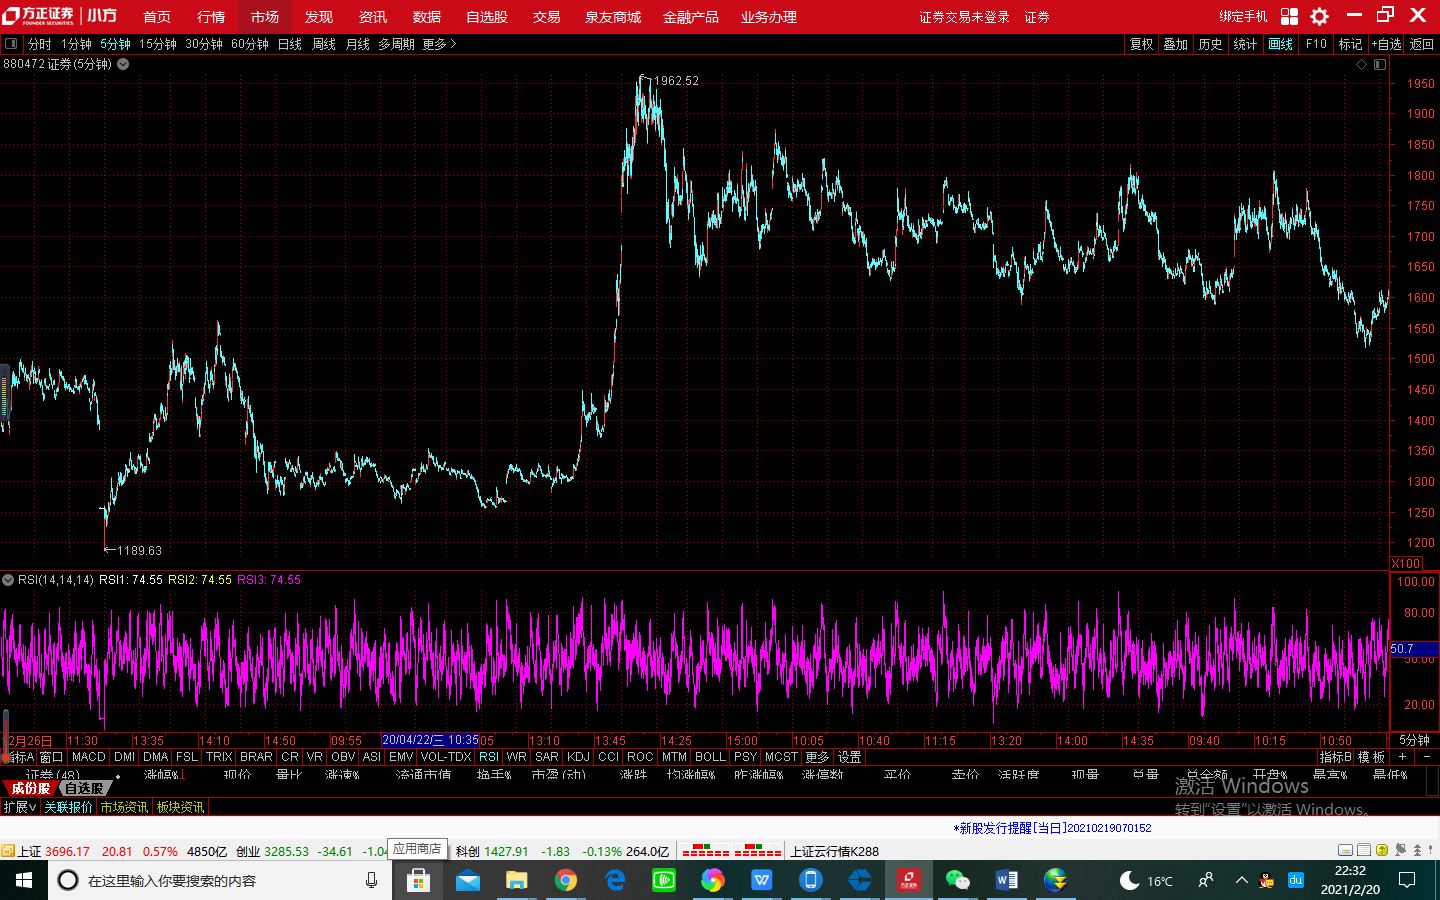Open the 市场资讯 tab
The width and height of the screenshot is (1440, 900).
coord(124,807)
